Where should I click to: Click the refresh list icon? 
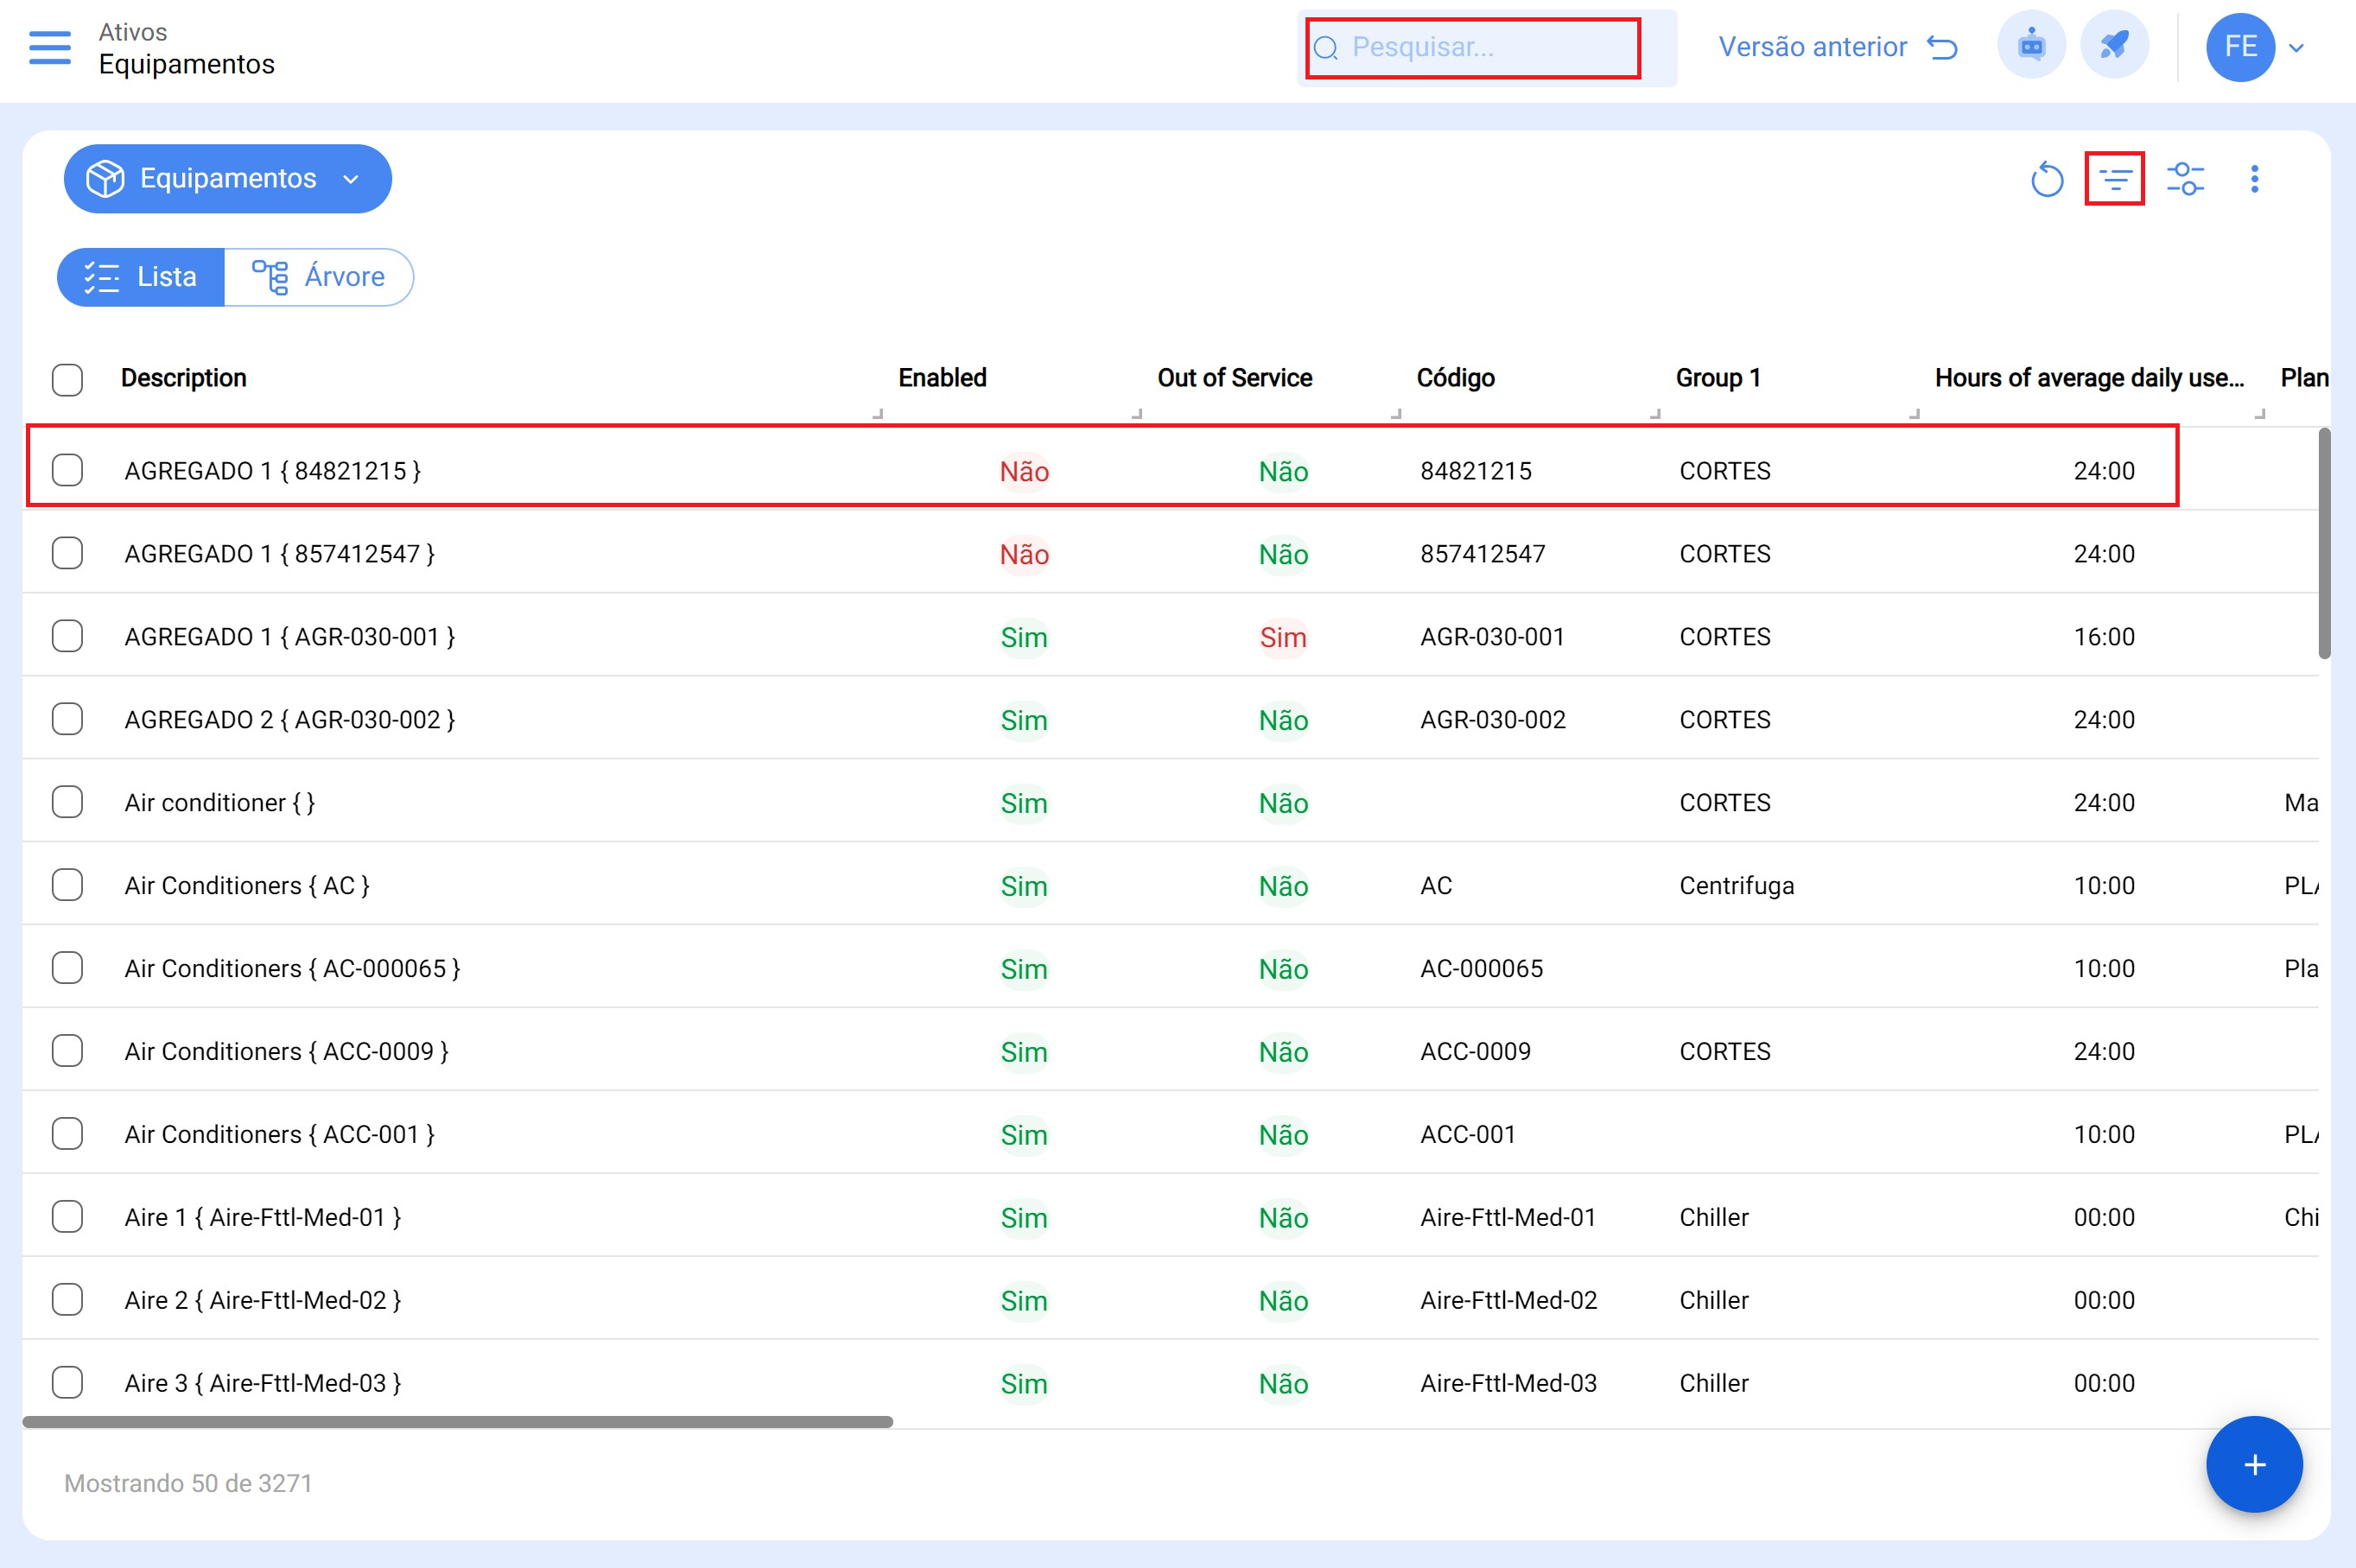2047,180
